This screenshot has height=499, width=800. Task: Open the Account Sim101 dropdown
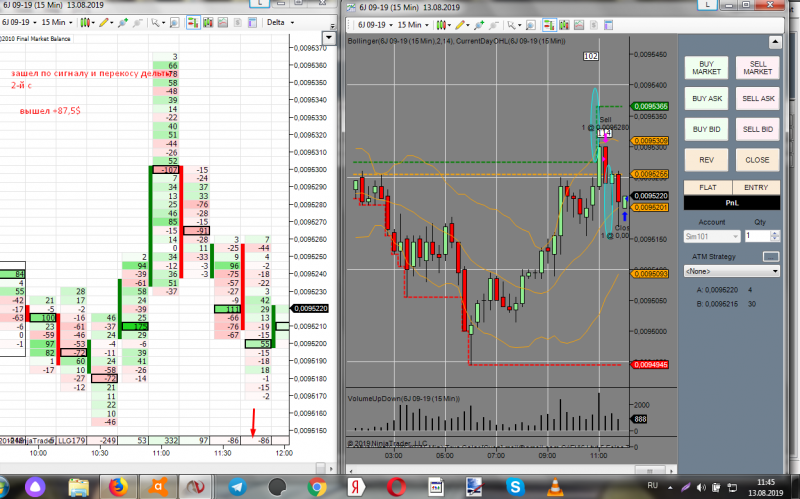point(711,236)
